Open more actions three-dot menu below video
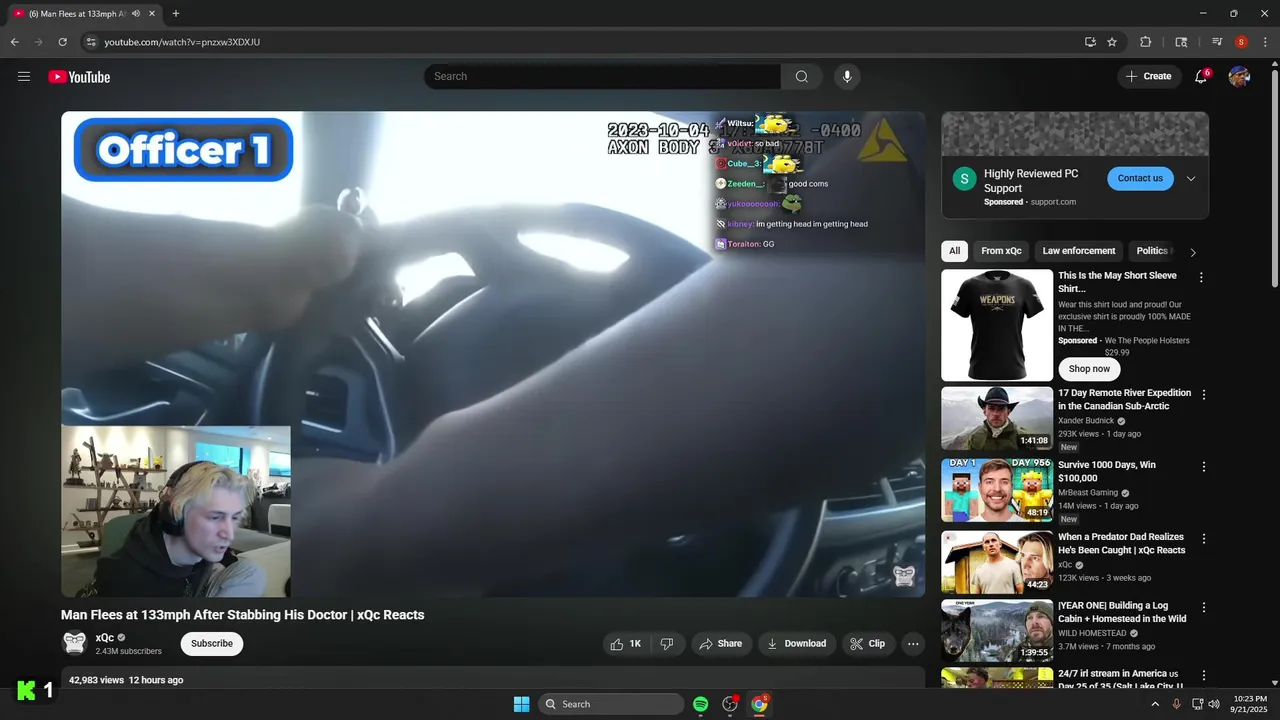Viewport: 1280px width, 720px height. pyautogui.click(x=913, y=644)
